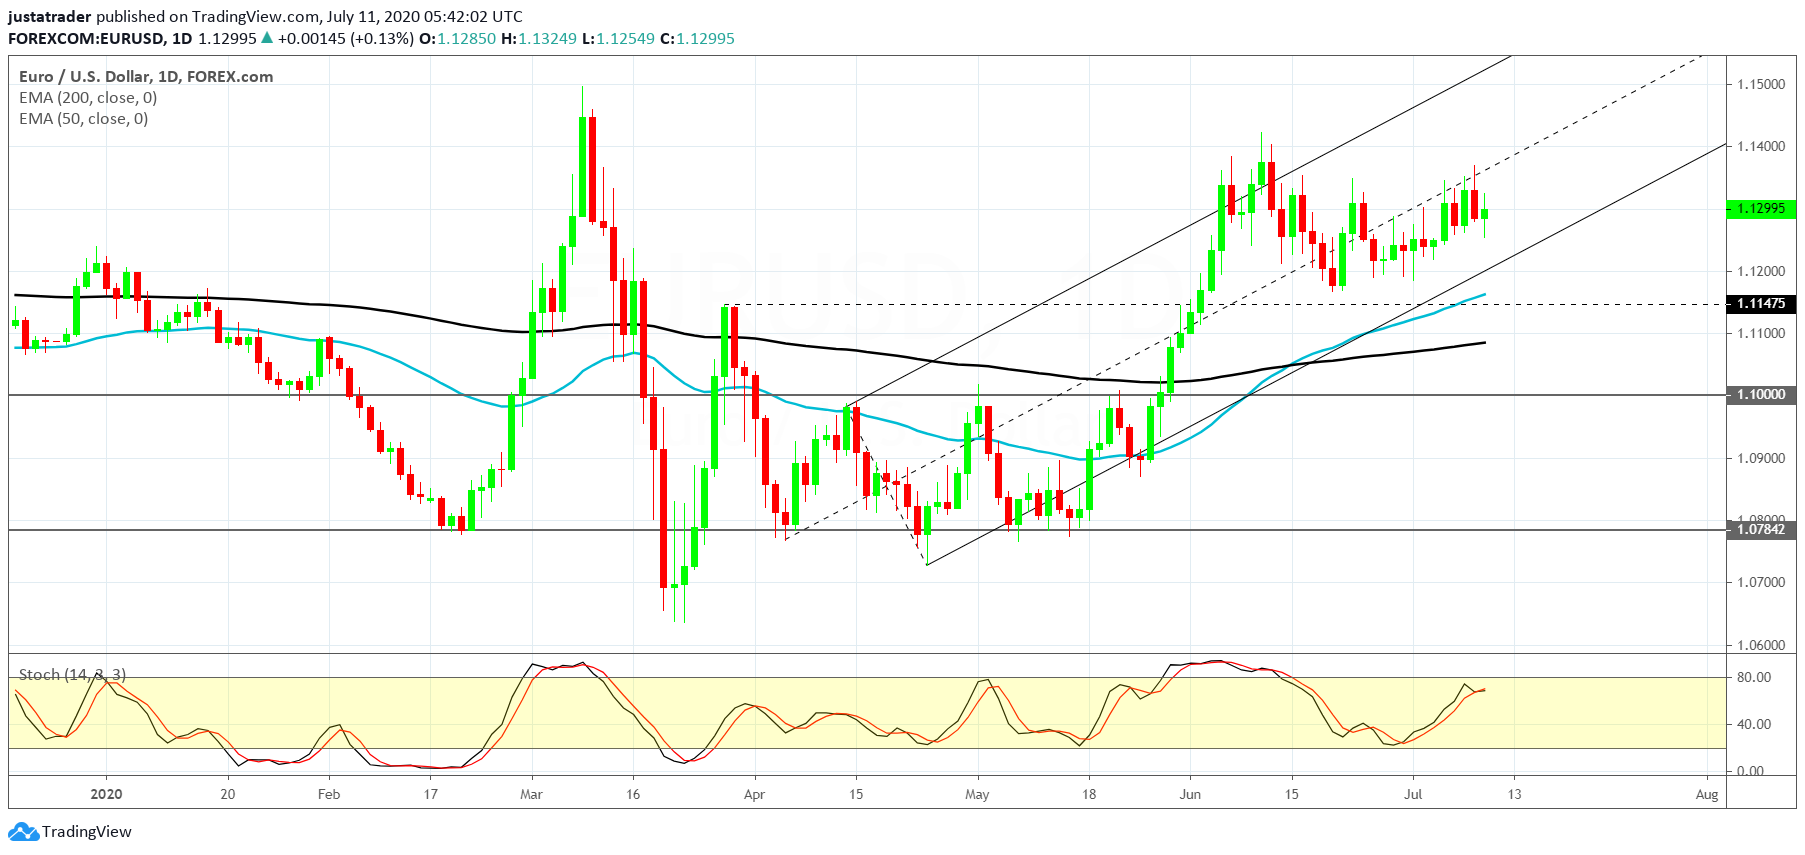The height and width of the screenshot is (855, 1805).
Task: Click the justatrader author name
Action: 50,16
